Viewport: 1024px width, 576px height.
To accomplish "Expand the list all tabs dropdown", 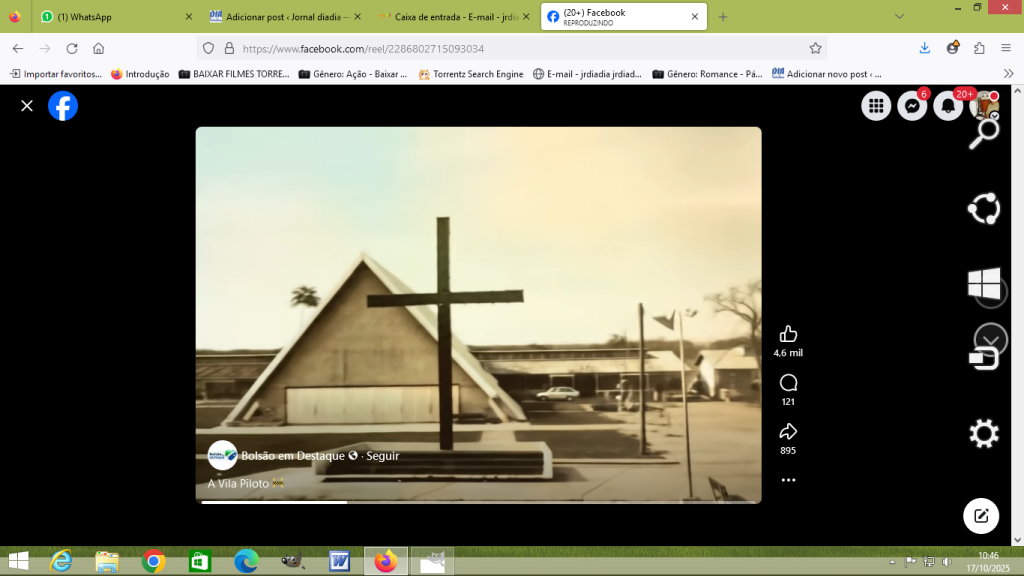I will (899, 17).
